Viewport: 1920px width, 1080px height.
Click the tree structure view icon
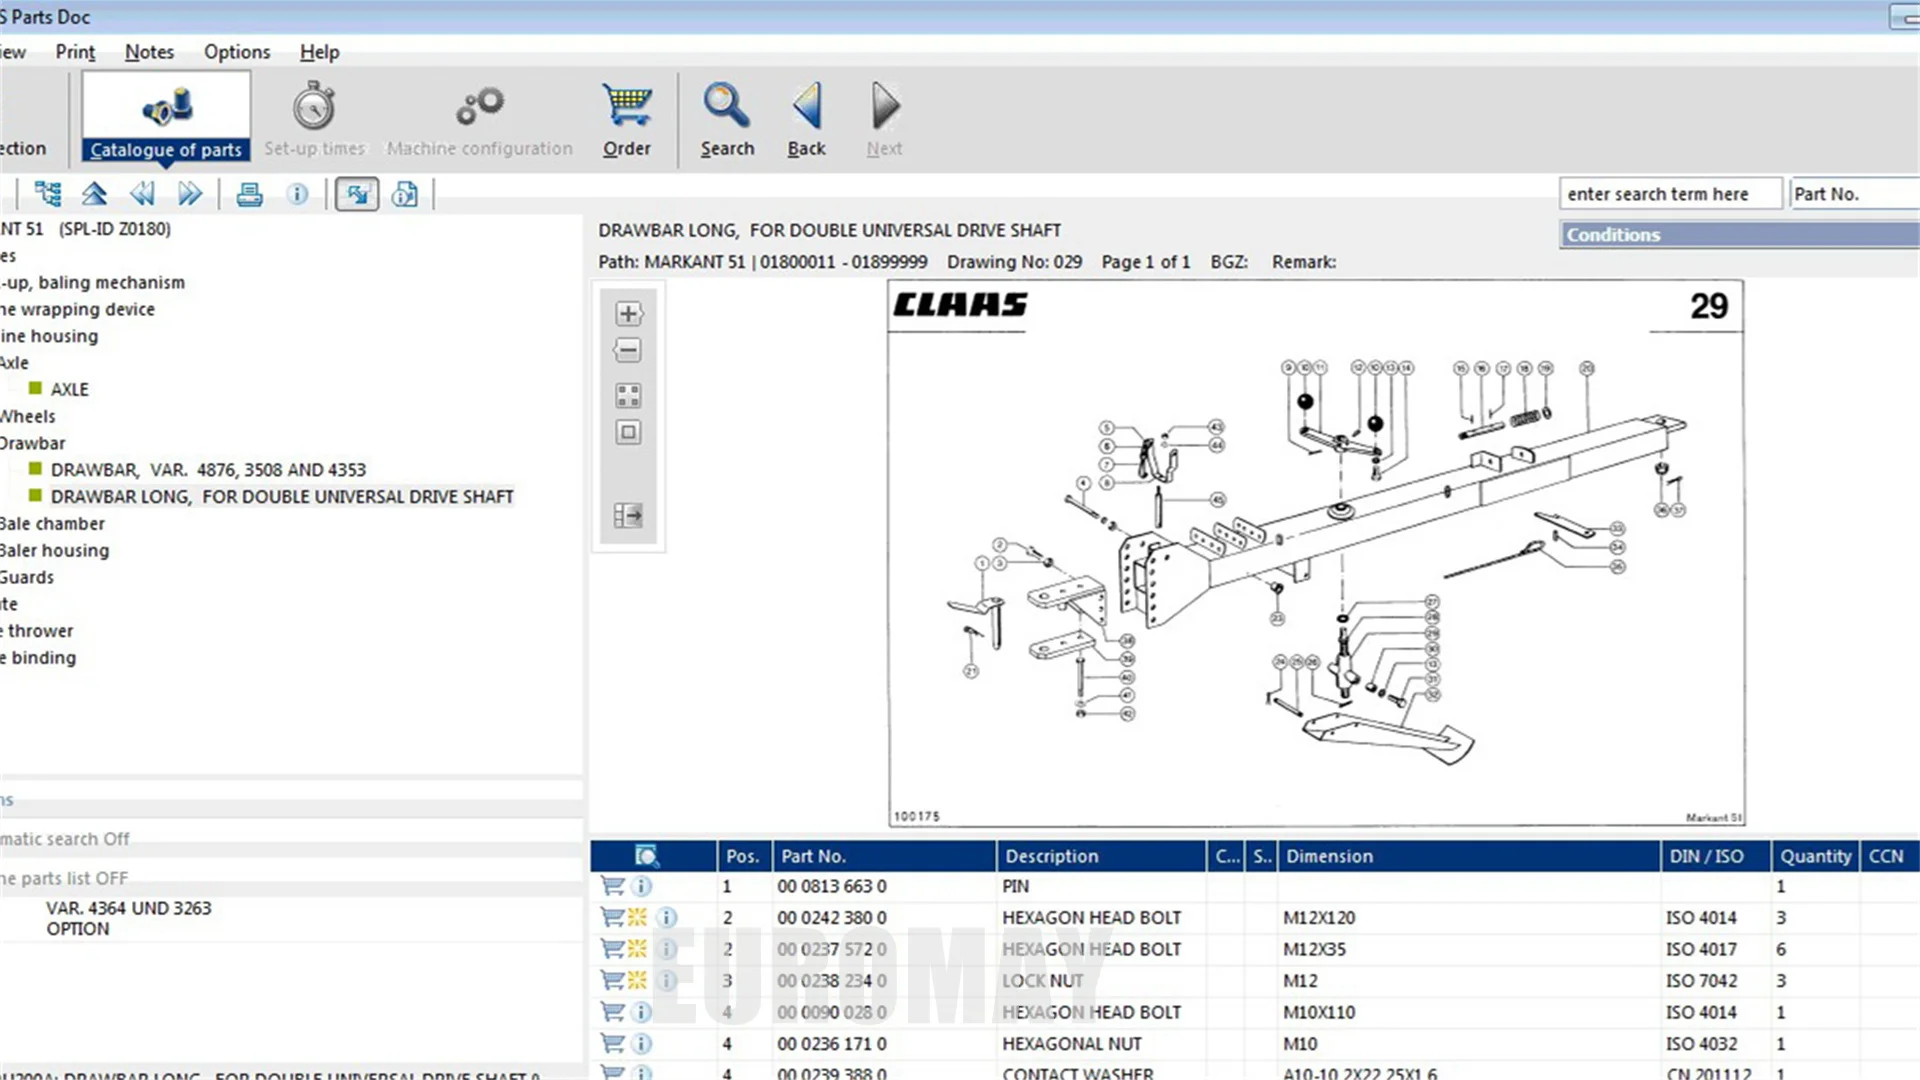[x=47, y=194]
